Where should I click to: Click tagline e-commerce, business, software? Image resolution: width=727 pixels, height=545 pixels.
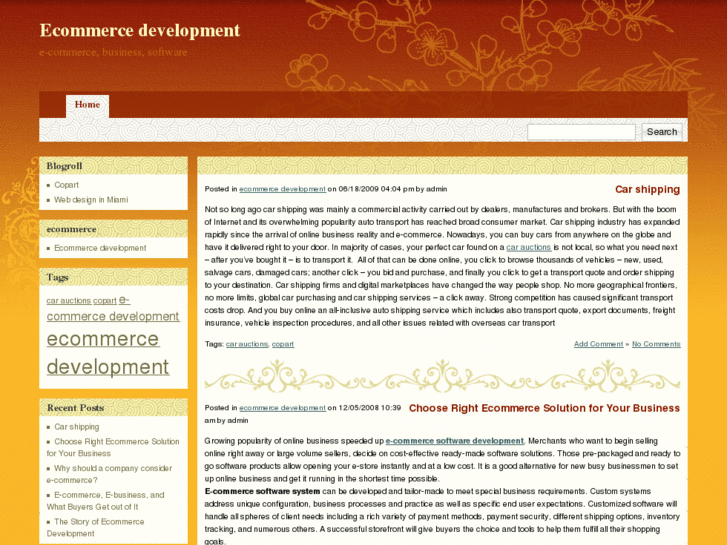[114, 52]
